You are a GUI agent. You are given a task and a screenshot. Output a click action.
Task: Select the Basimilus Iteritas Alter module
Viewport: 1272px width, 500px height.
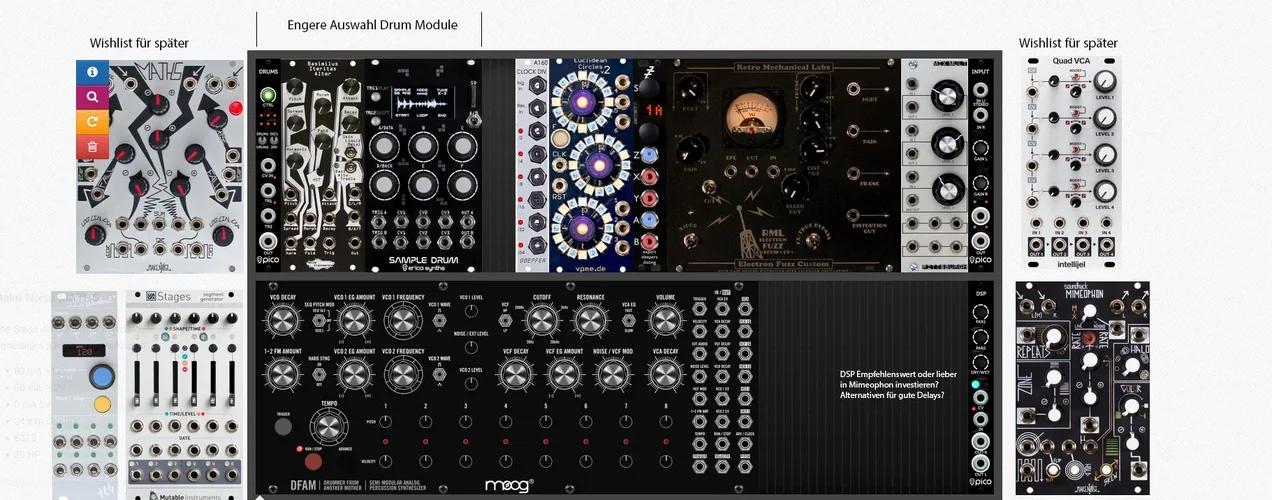tap(323, 165)
